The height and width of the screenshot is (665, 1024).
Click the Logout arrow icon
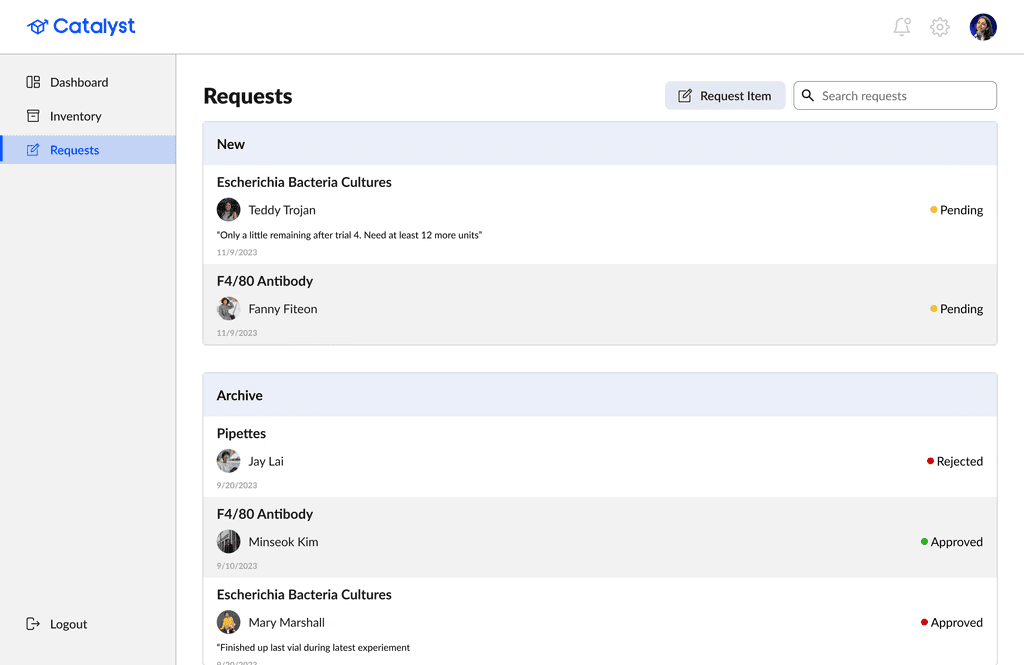click(x=33, y=624)
